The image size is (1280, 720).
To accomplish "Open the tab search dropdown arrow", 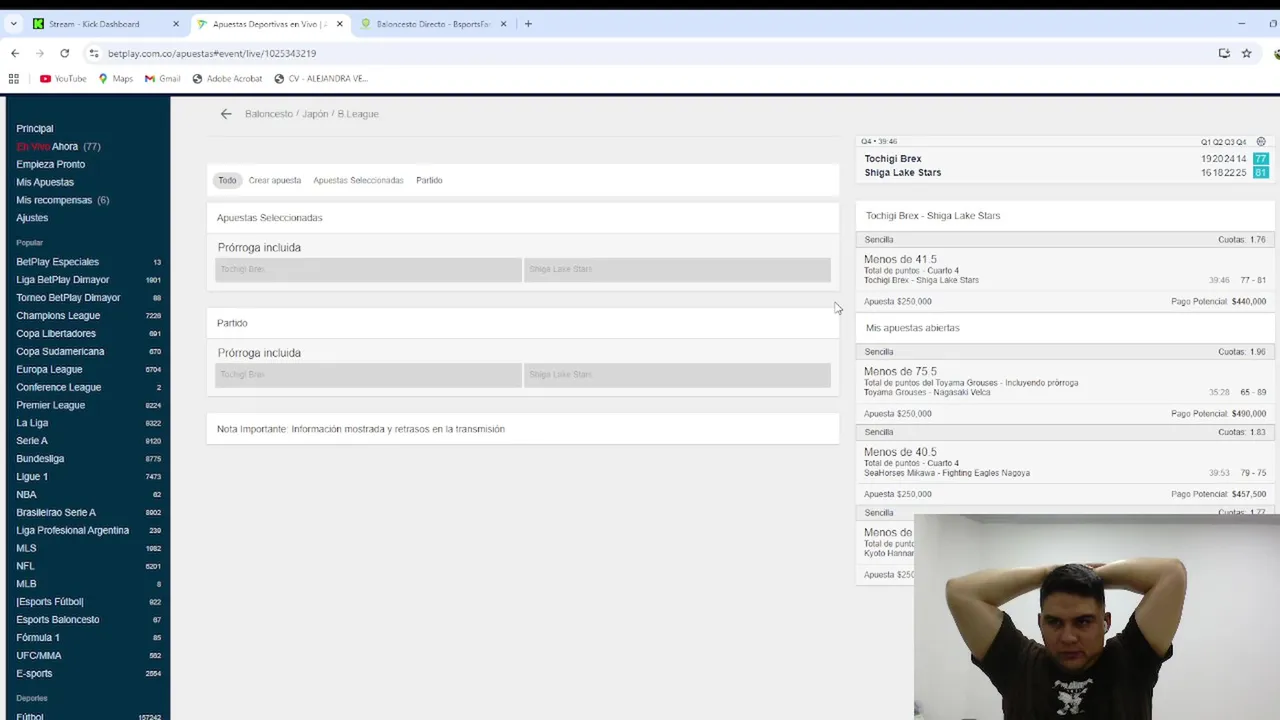I will 13,24.
